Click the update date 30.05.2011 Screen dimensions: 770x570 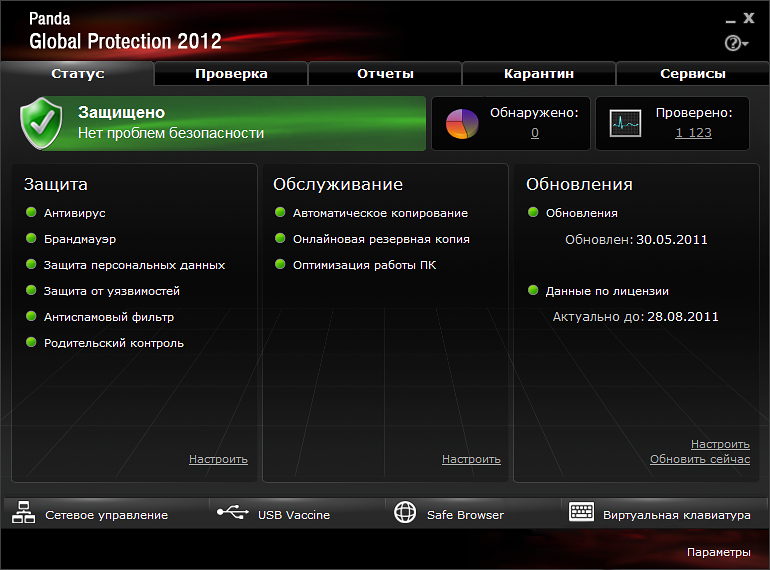(672, 240)
